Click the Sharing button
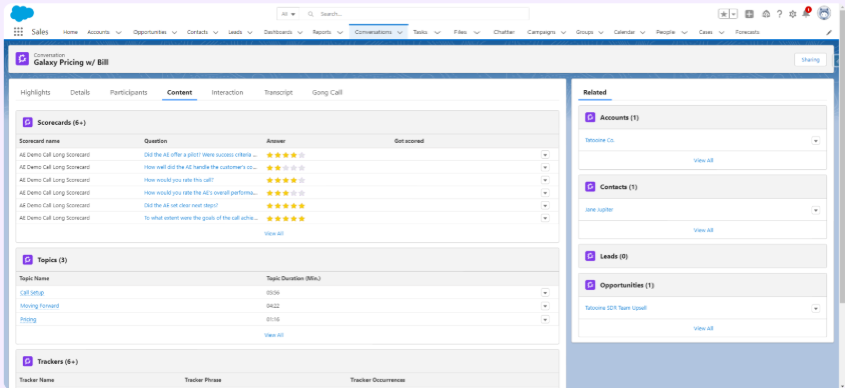 click(810, 60)
